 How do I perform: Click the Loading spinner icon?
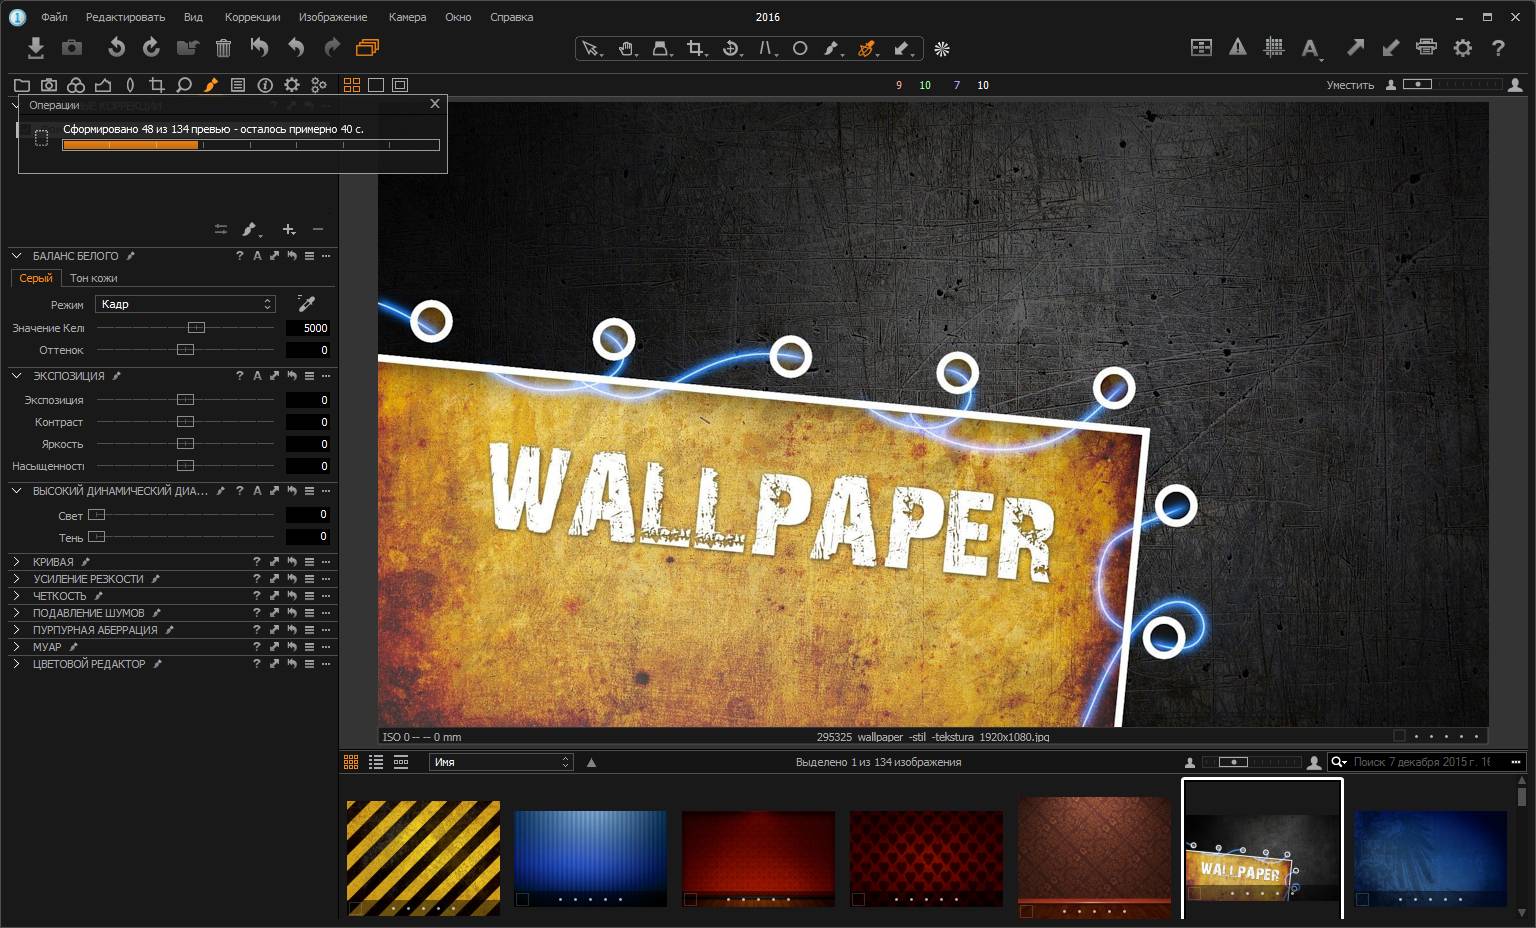[x=941, y=48]
